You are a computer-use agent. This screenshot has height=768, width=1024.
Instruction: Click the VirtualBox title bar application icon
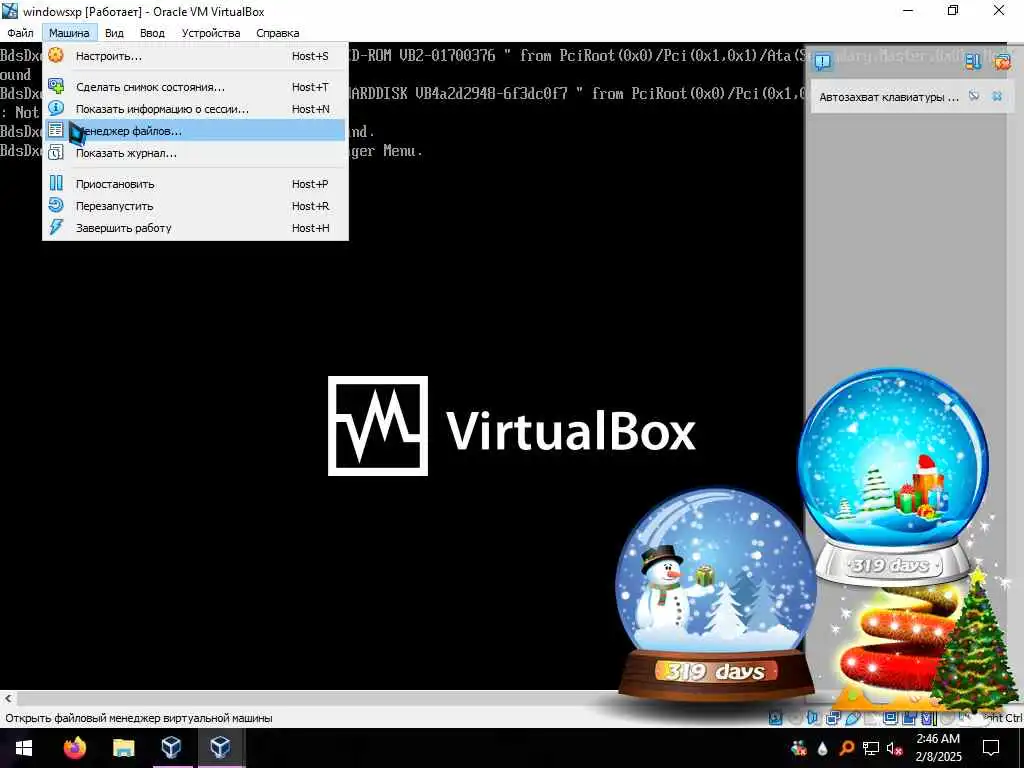coord(10,11)
